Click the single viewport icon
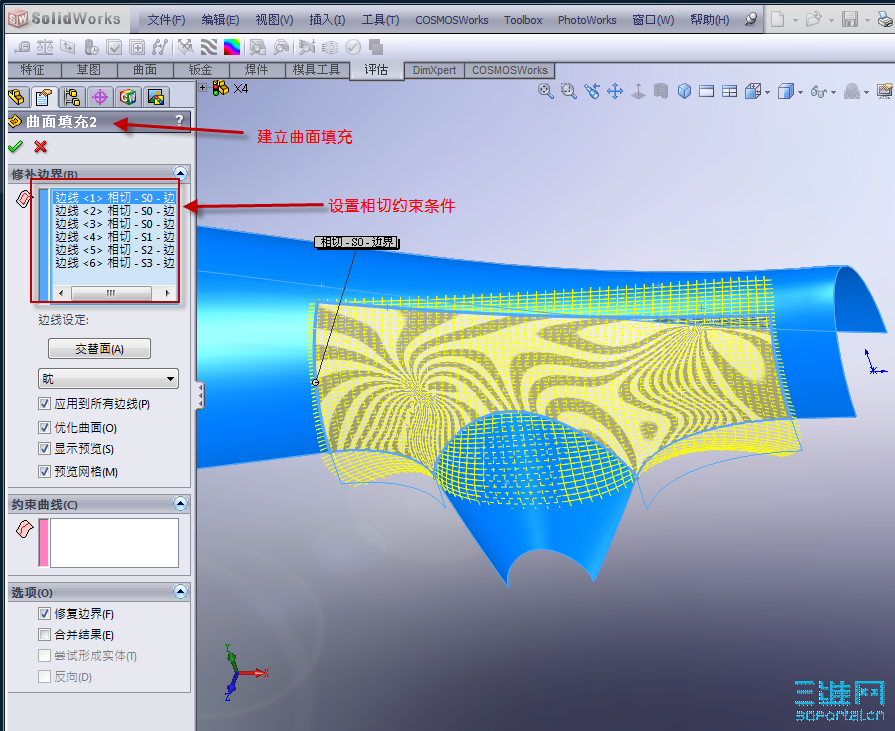The width and height of the screenshot is (895, 731). pyautogui.click(x=707, y=91)
